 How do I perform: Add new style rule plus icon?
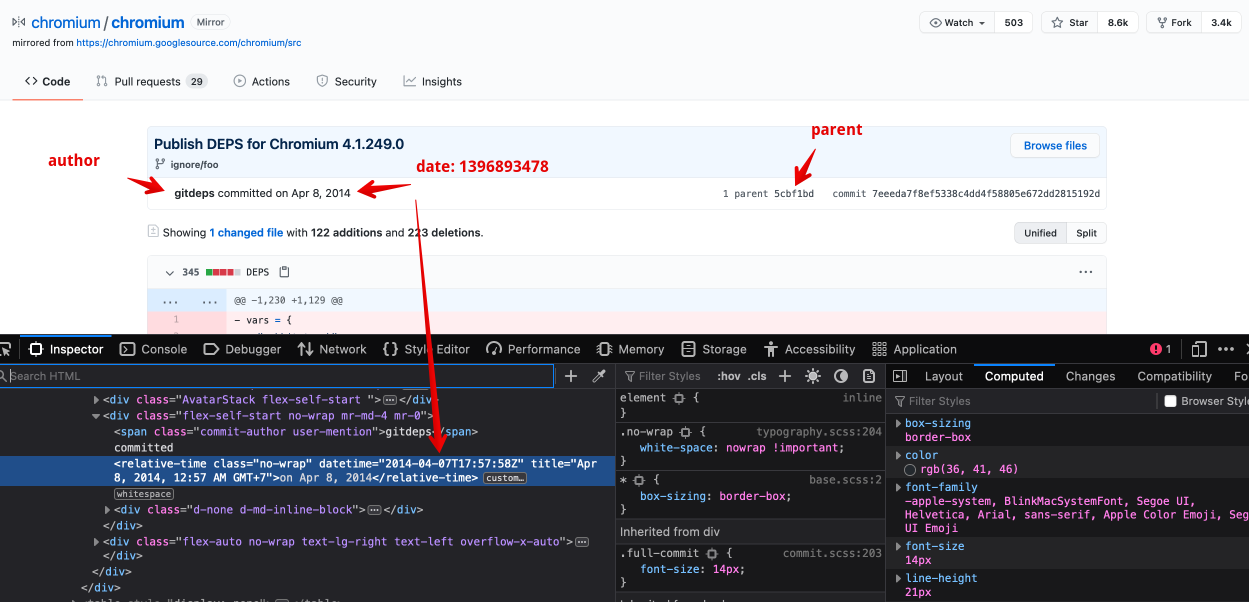785,376
